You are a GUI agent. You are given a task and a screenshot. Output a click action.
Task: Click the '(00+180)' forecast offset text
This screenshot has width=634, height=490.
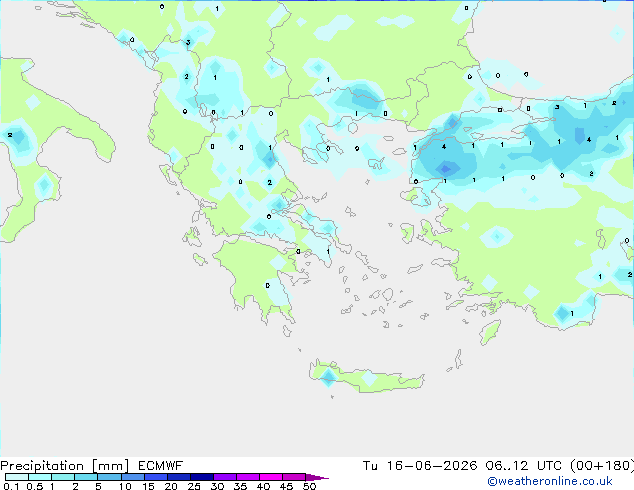[x=602, y=466]
